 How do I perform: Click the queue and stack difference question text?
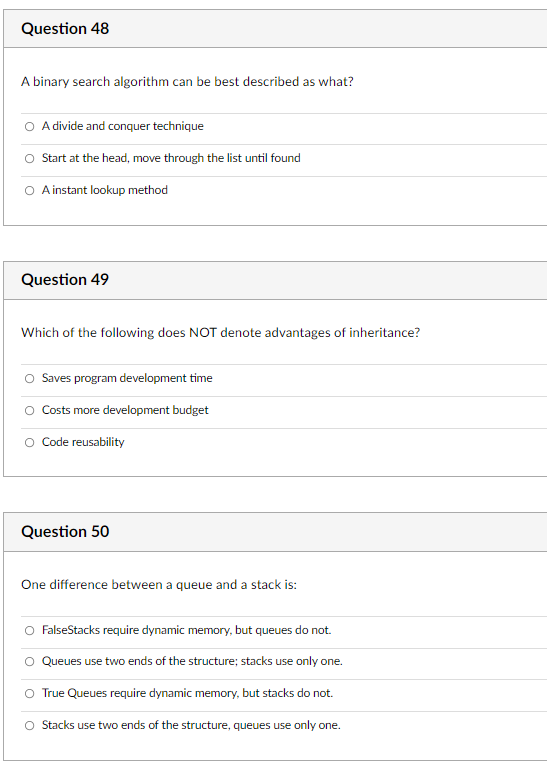(x=159, y=585)
